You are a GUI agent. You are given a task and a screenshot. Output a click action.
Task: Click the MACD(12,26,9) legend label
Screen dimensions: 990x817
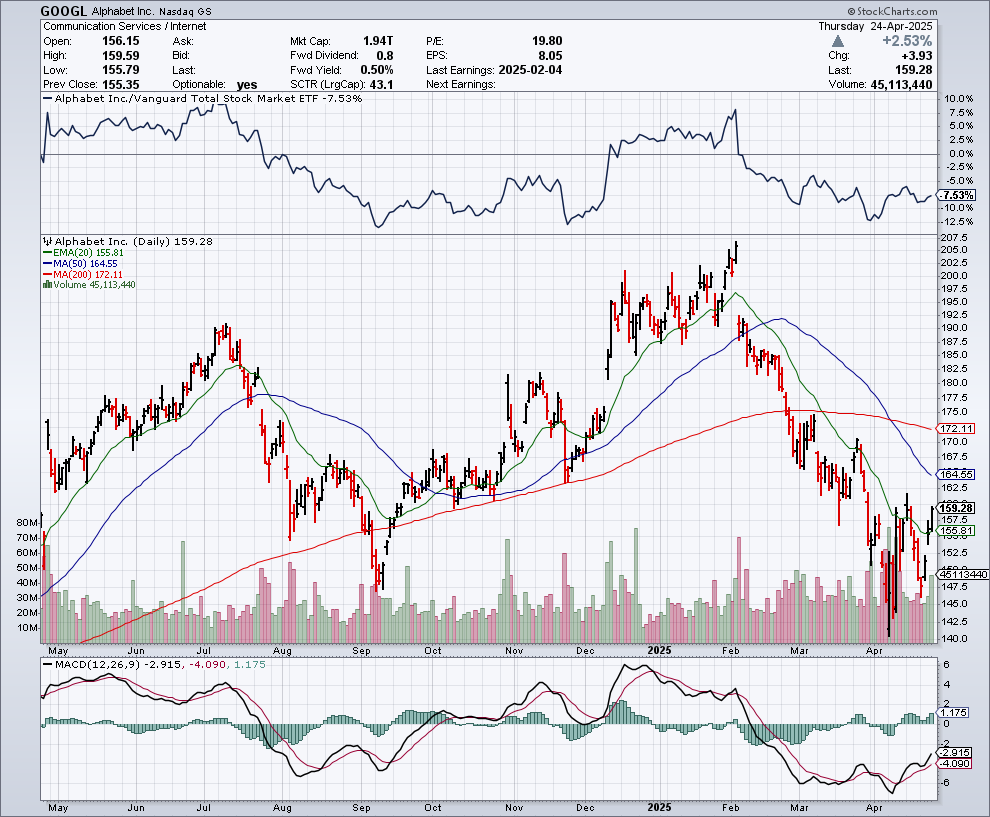(98, 664)
